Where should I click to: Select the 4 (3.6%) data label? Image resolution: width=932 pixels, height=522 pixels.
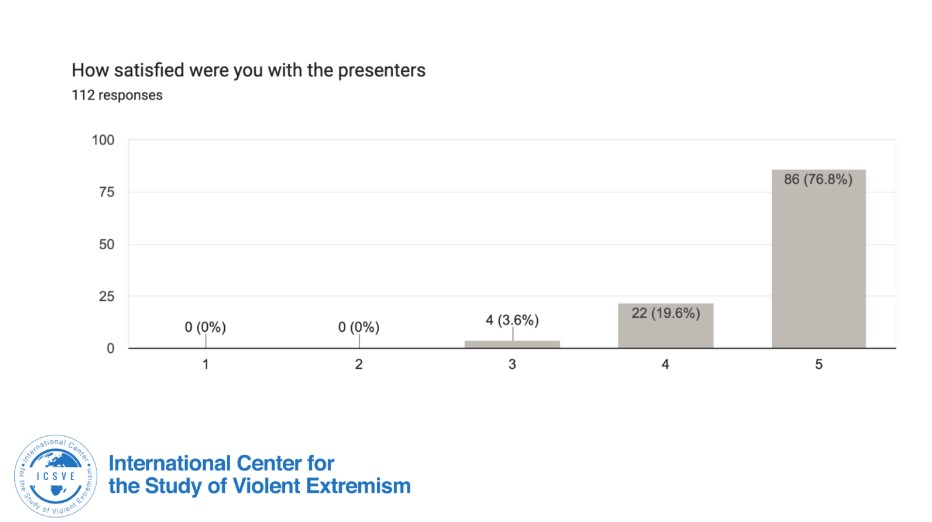pyautogui.click(x=512, y=320)
